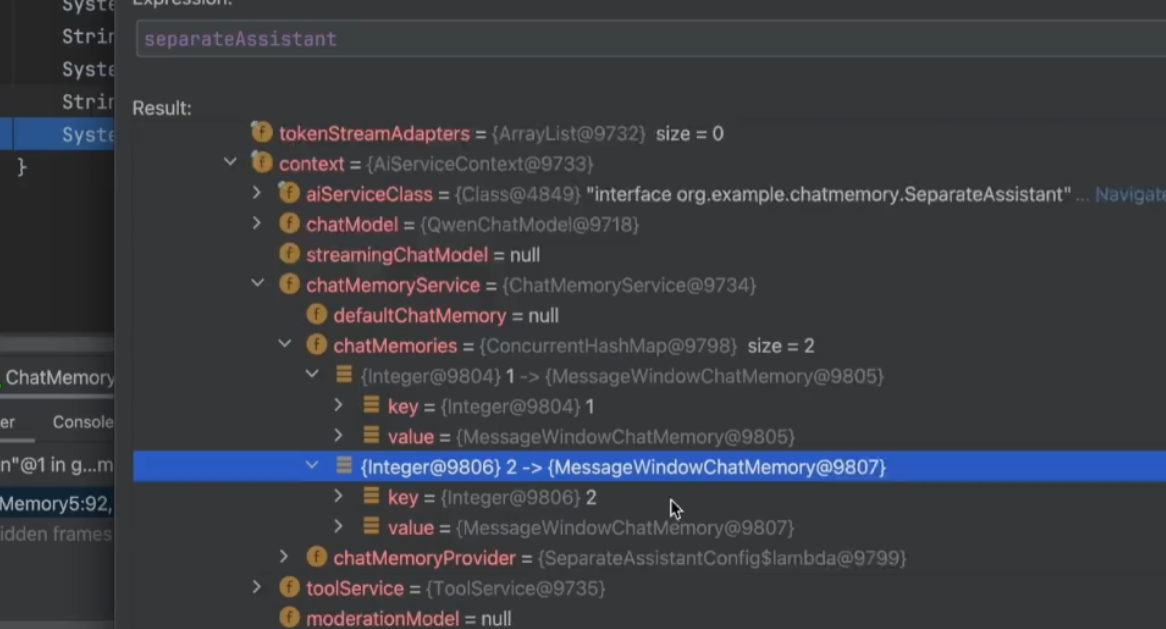
Task: Select the defaultChatMemory = null row
Action: 446,316
